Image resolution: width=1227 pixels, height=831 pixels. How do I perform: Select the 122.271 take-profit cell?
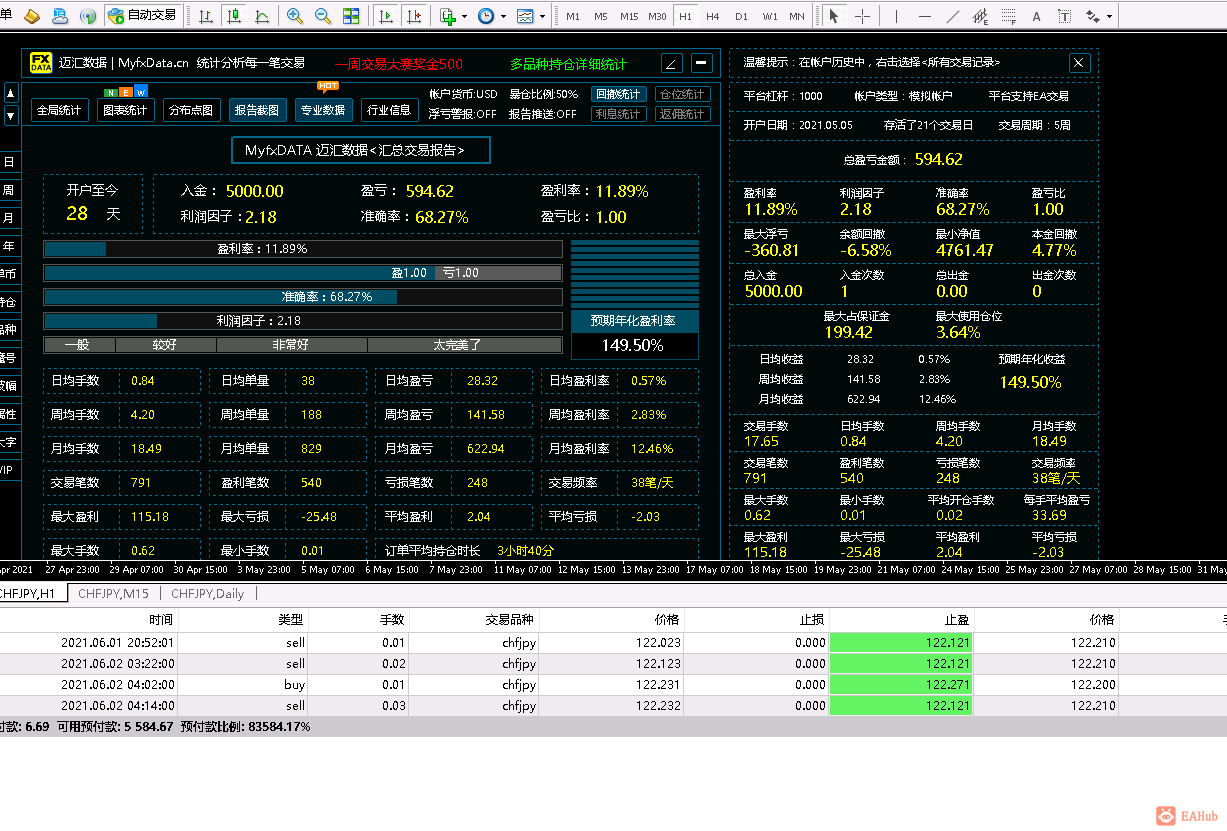(901, 685)
